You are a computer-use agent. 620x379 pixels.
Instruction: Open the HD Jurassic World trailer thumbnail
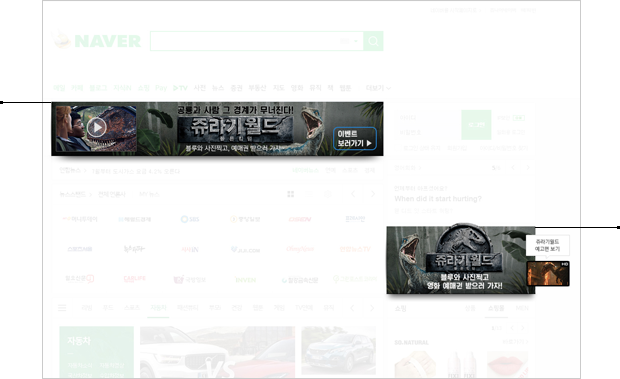click(x=548, y=273)
